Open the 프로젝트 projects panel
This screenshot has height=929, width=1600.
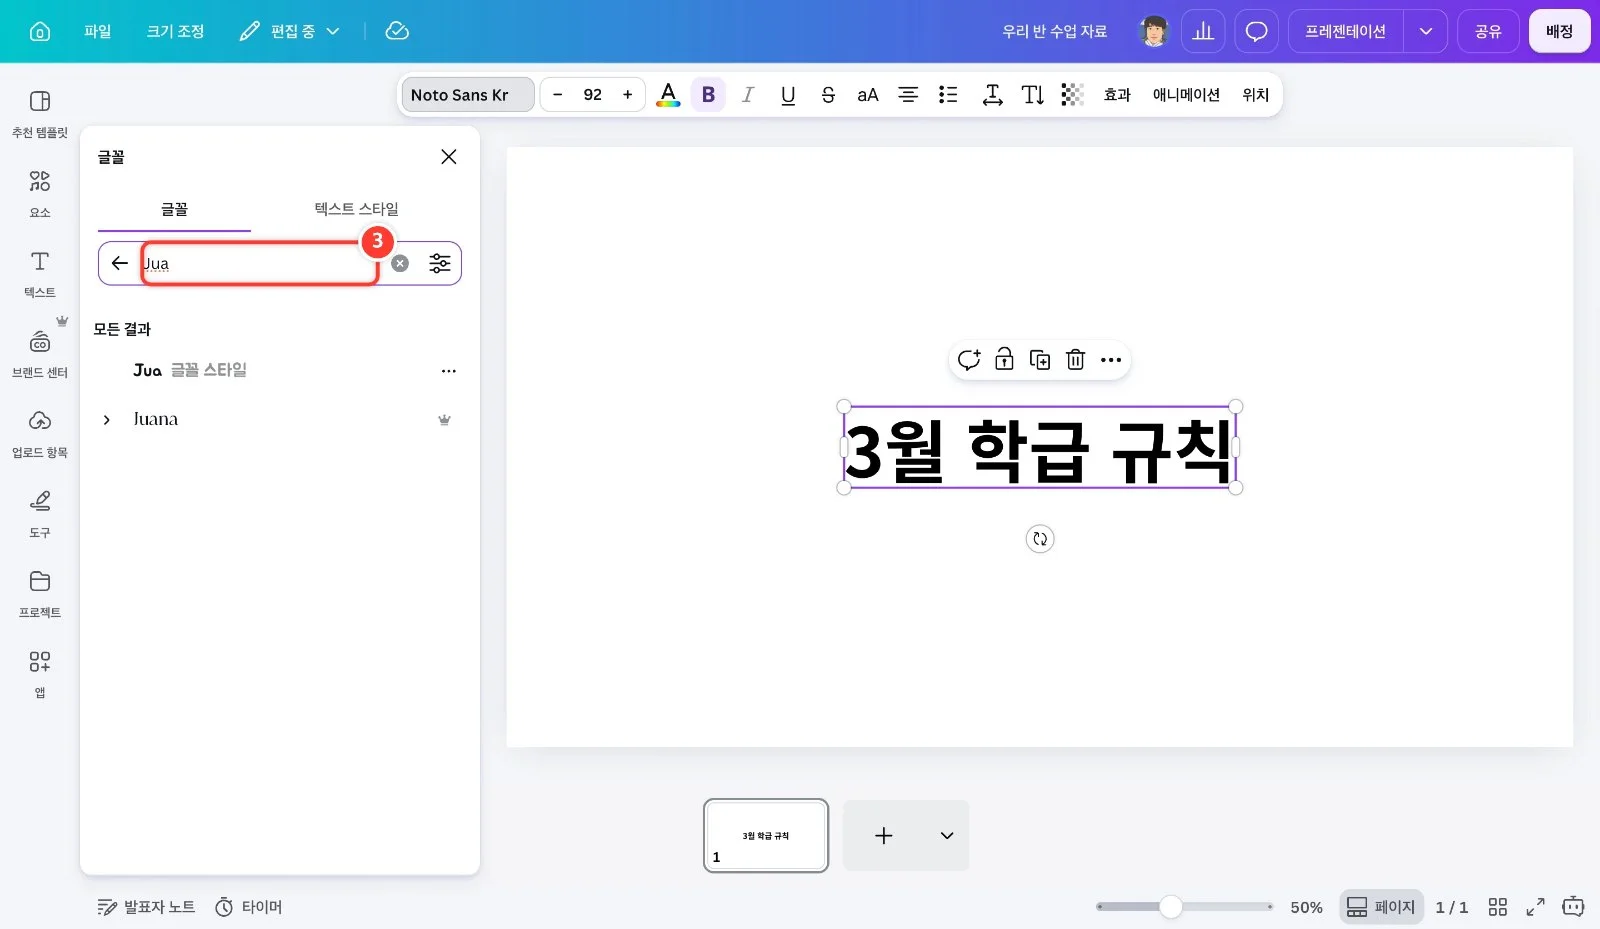point(40,593)
